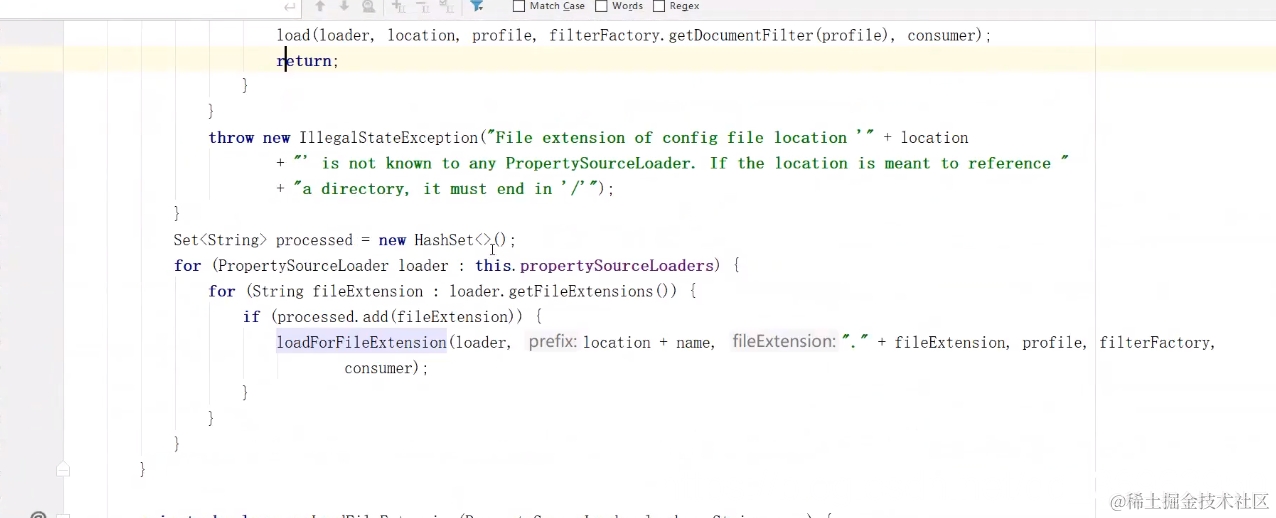Click "File extension of config file location" string
The width and height of the screenshot is (1276, 518).
pyautogui.click(x=679, y=138)
